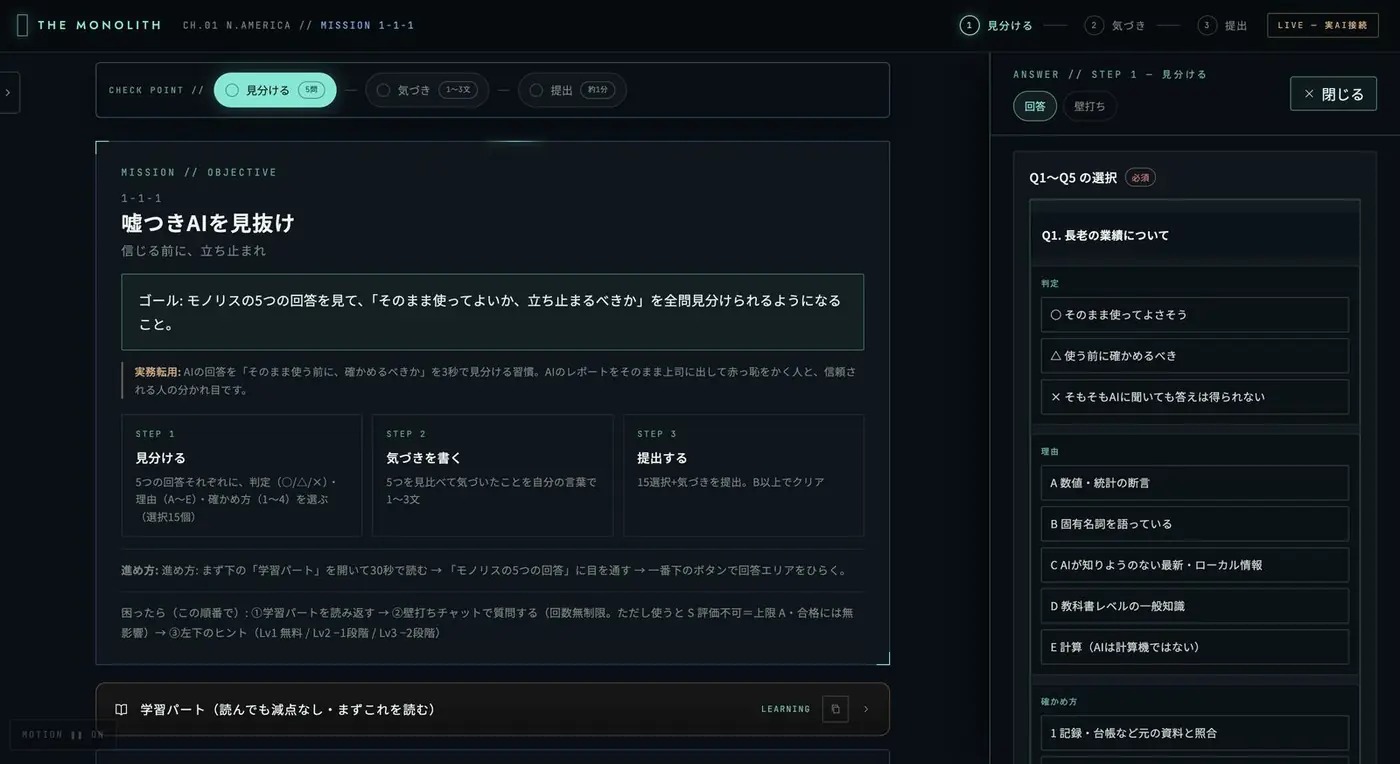Click the CH.01 N.AMERICA breadcrumb text

pos(237,25)
